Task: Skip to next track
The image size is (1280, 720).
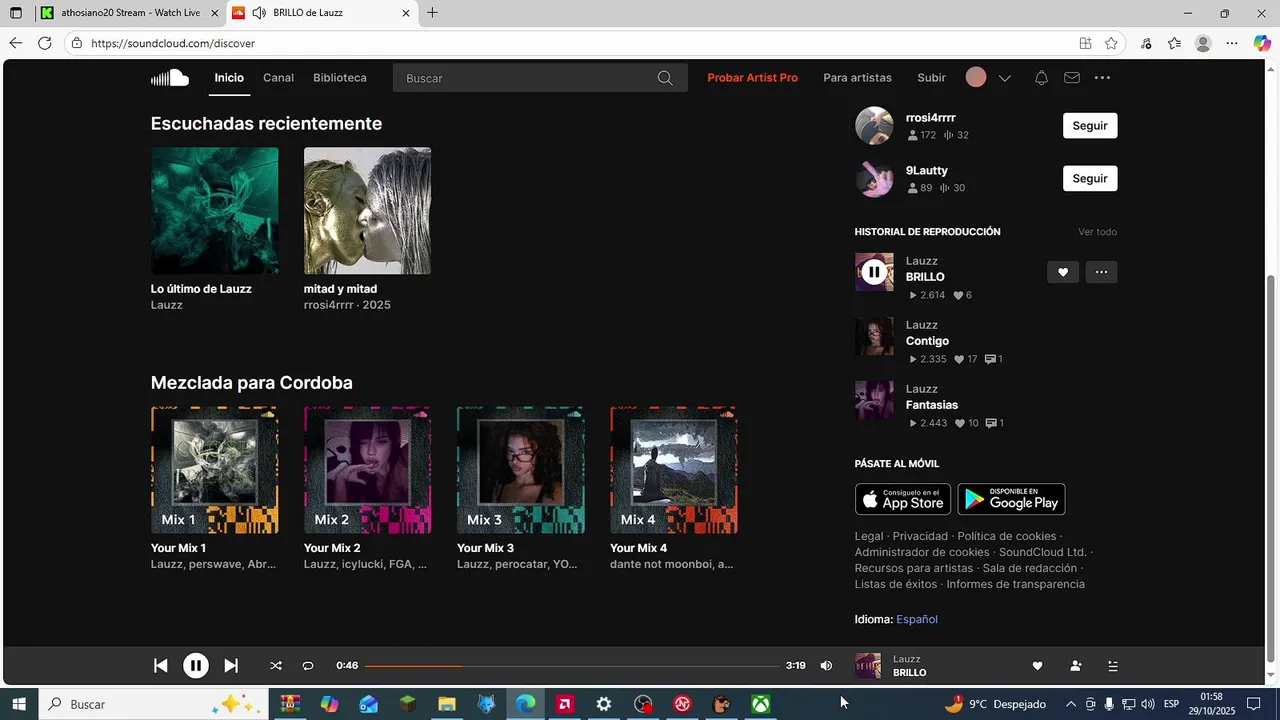Action: click(231, 666)
